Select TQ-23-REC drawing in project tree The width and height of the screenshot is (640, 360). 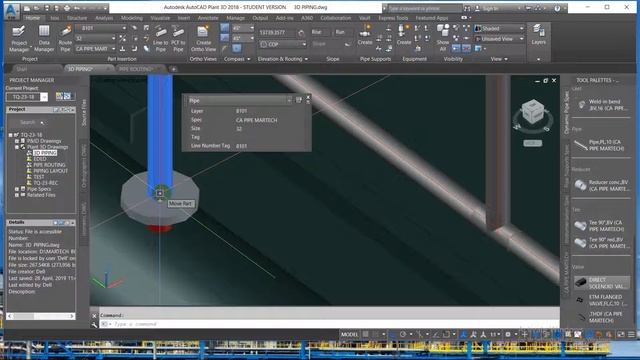coord(45,183)
